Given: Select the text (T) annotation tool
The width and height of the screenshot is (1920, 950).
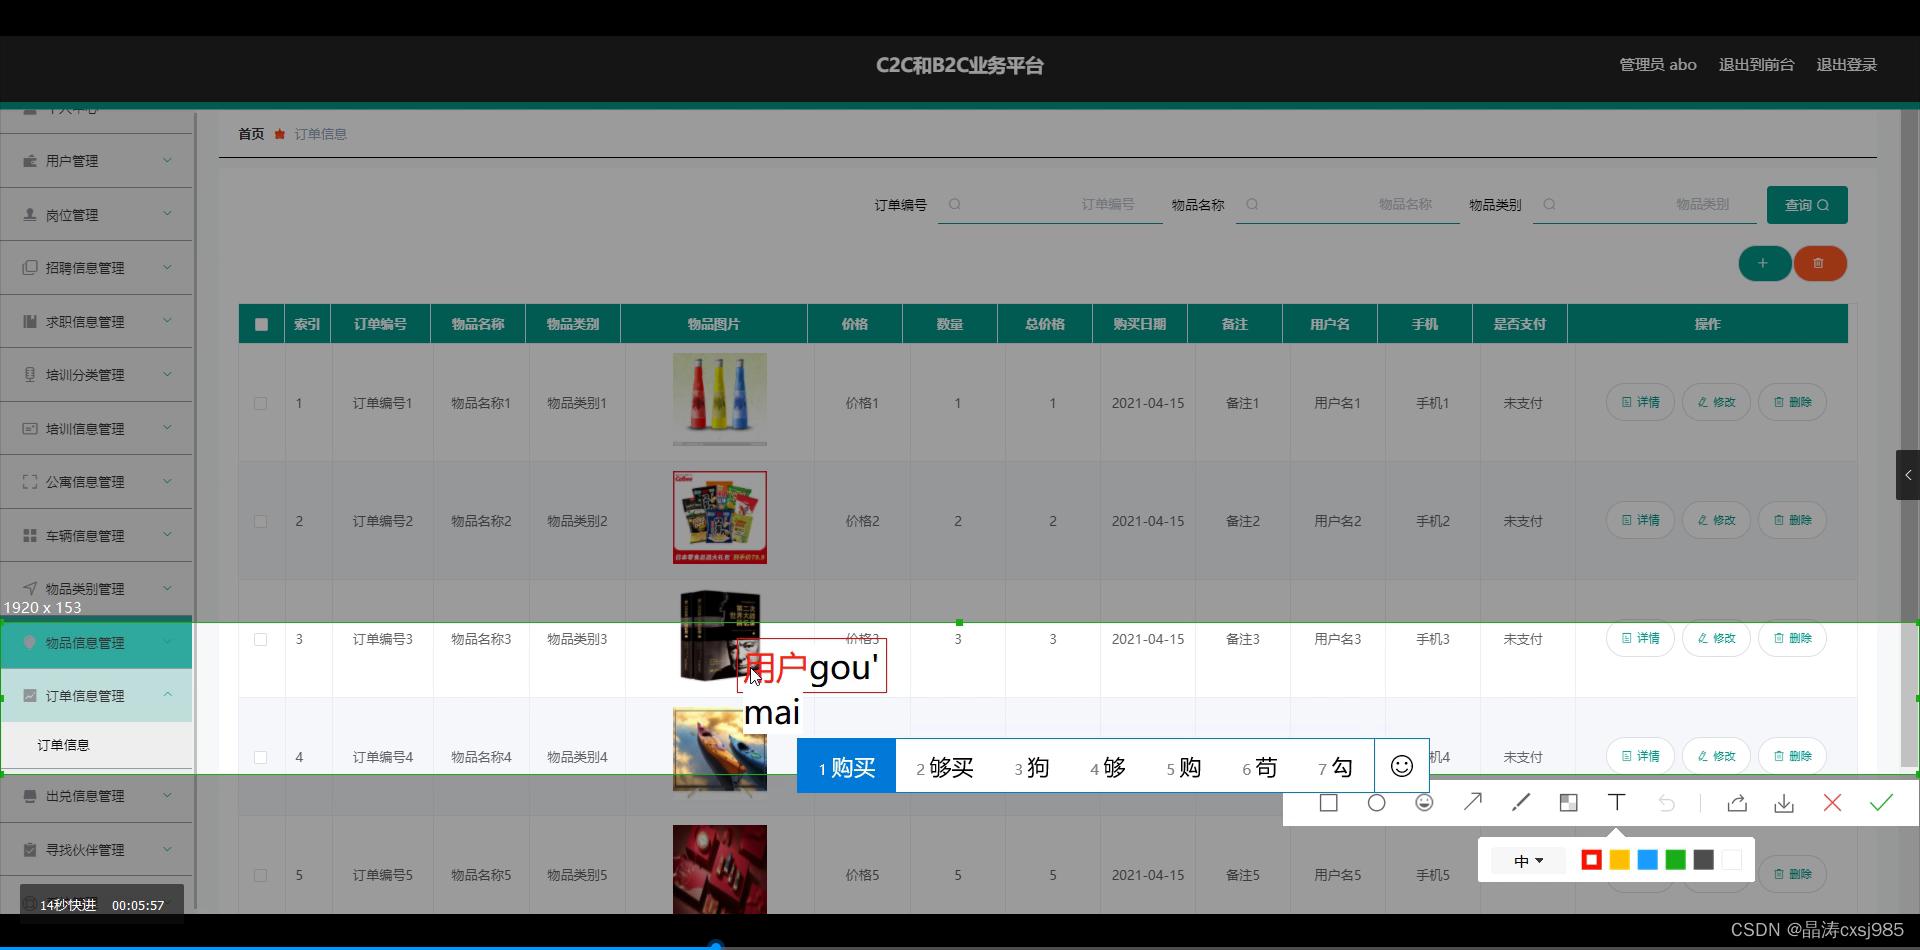Looking at the screenshot, I should (1616, 803).
